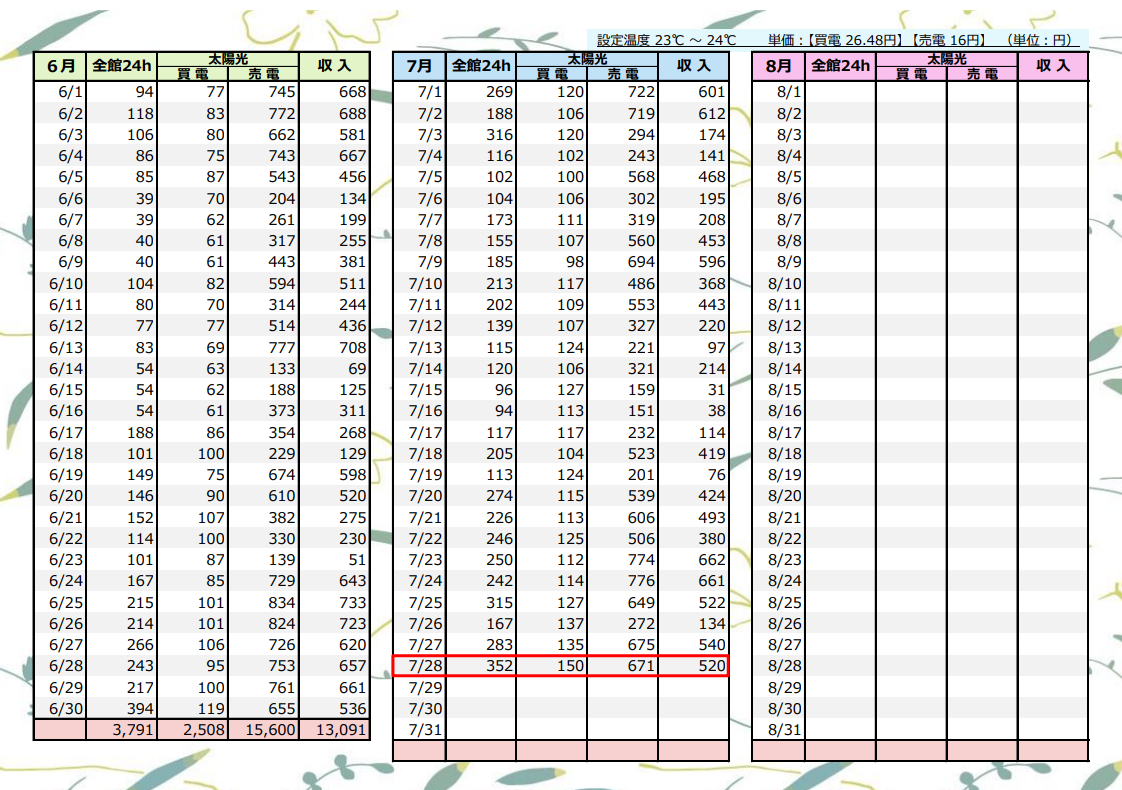This screenshot has width=1122, height=790.
Task: Click the 8月 header cell
Action: pyautogui.click(x=779, y=66)
